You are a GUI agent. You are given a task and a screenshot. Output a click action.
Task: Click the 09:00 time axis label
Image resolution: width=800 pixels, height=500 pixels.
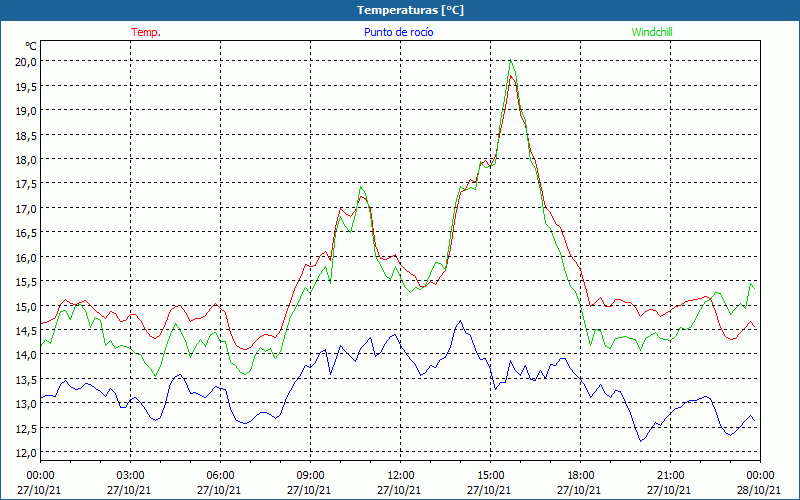point(310,476)
